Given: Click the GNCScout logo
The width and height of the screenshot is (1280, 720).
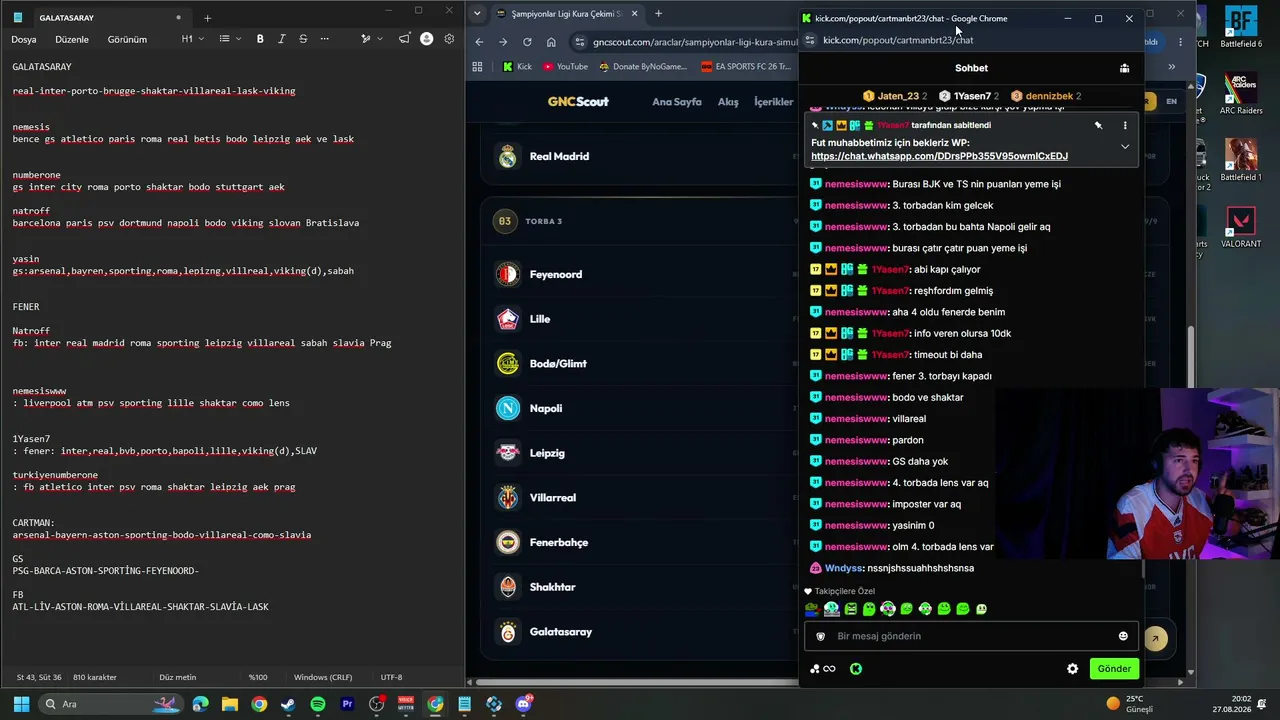Looking at the screenshot, I should pyautogui.click(x=578, y=102).
